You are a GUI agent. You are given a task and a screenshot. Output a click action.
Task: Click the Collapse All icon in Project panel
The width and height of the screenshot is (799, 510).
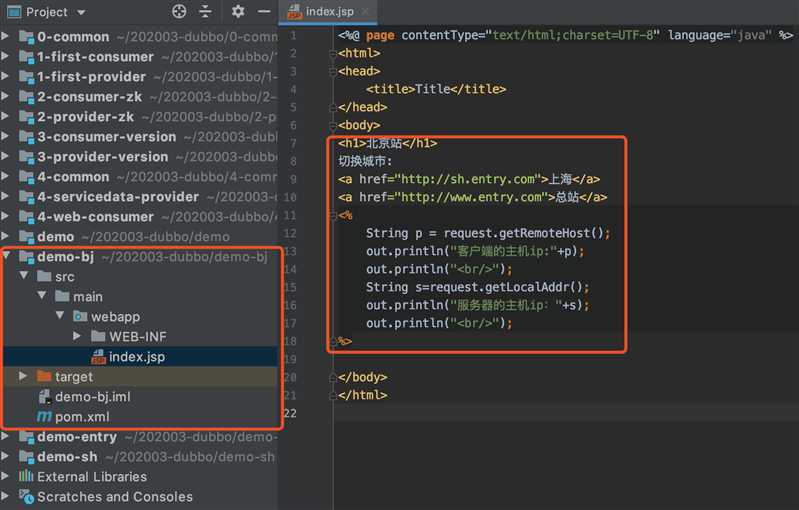[205, 12]
